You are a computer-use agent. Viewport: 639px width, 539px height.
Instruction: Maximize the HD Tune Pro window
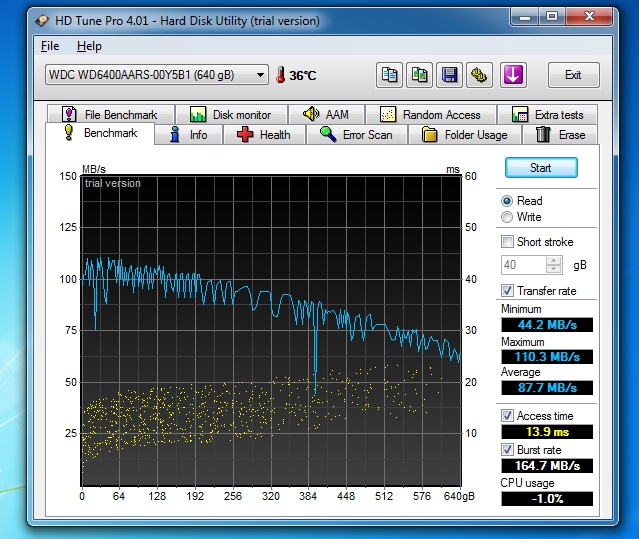coord(552,17)
